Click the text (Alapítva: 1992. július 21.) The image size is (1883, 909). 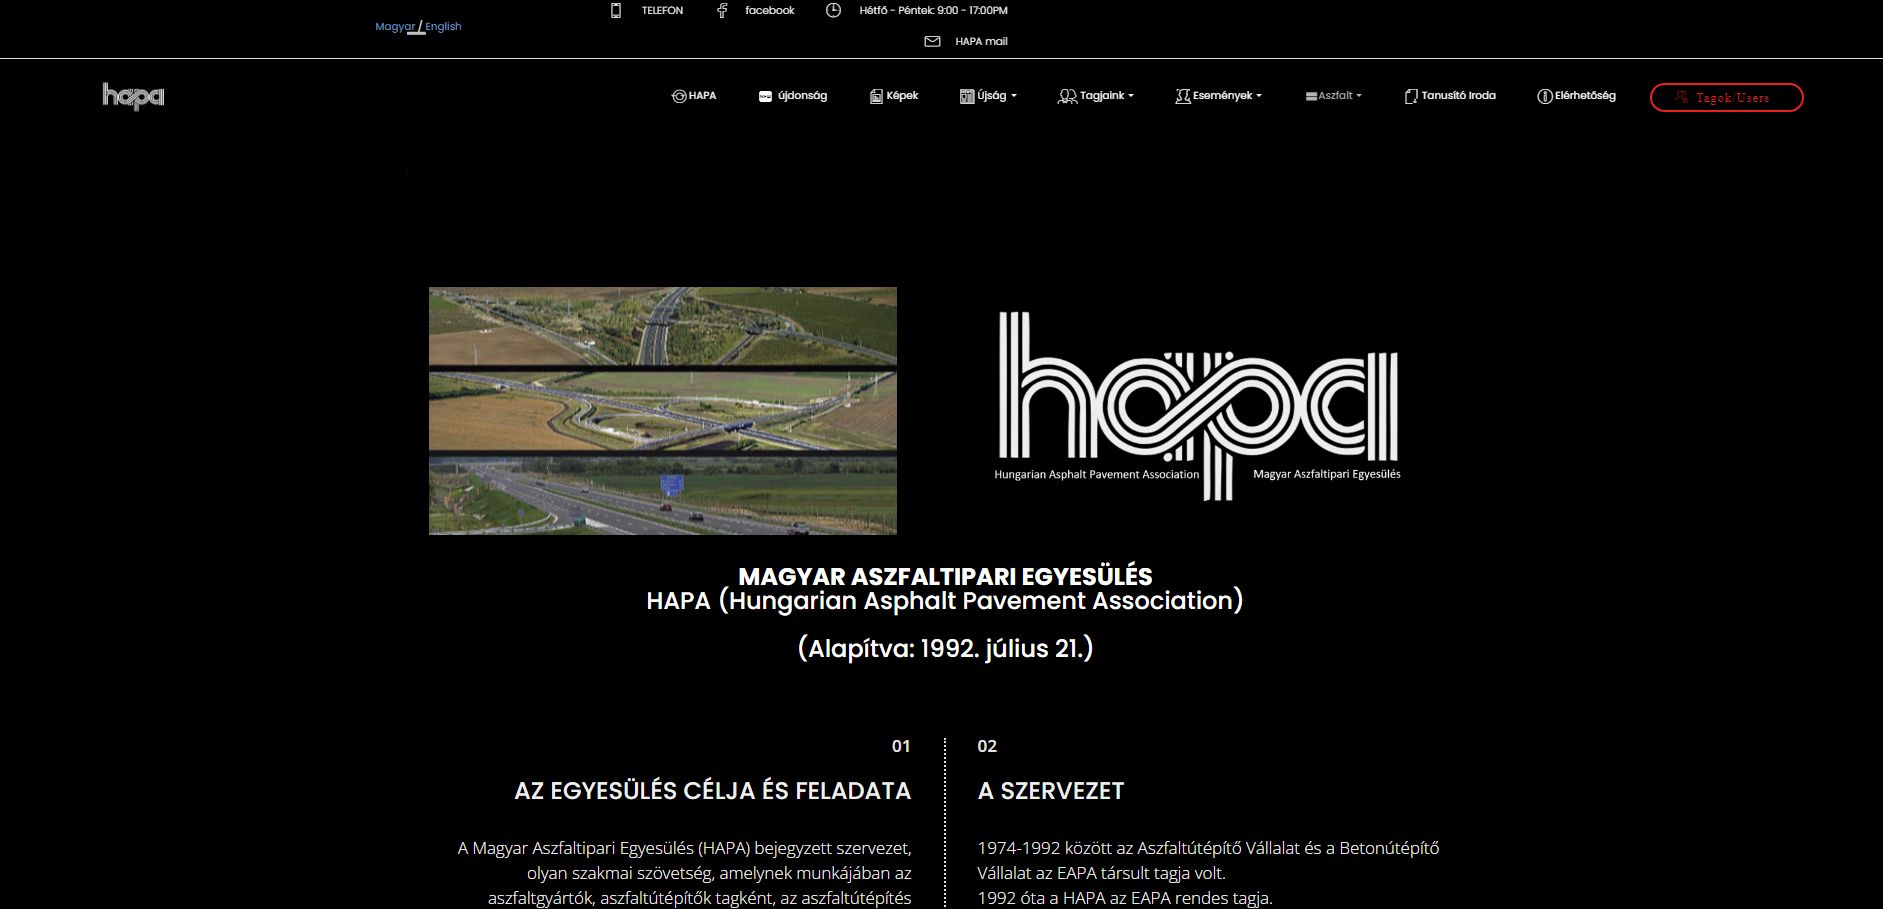pyautogui.click(x=945, y=649)
